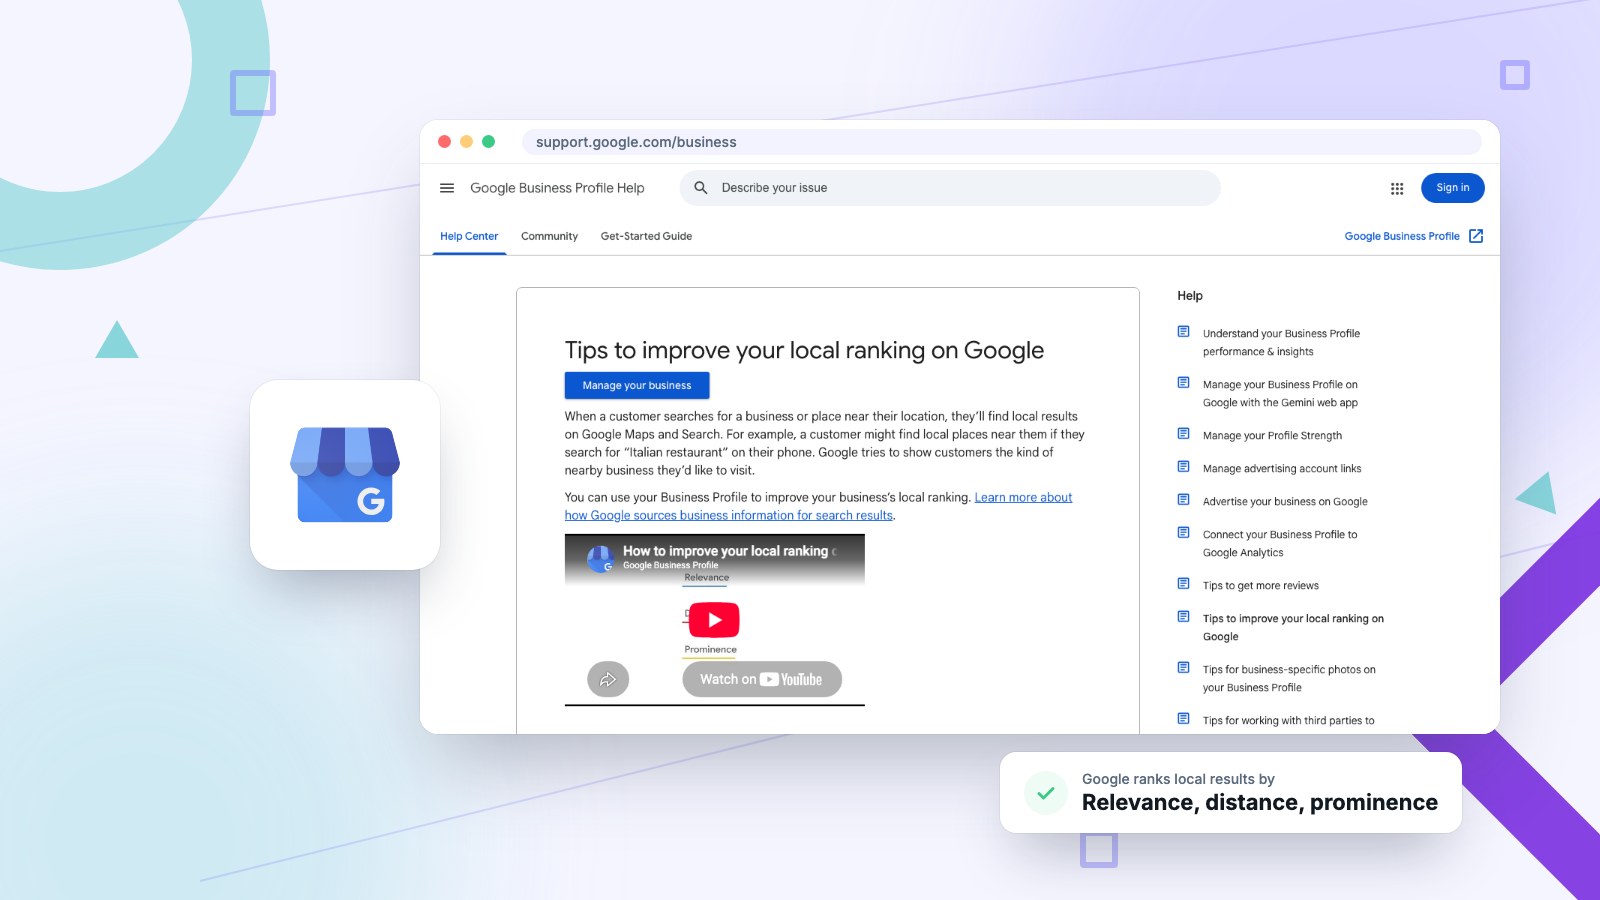Open Tips to get more reviews article
Viewport: 1600px width, 900px height.
(1261, 586)
